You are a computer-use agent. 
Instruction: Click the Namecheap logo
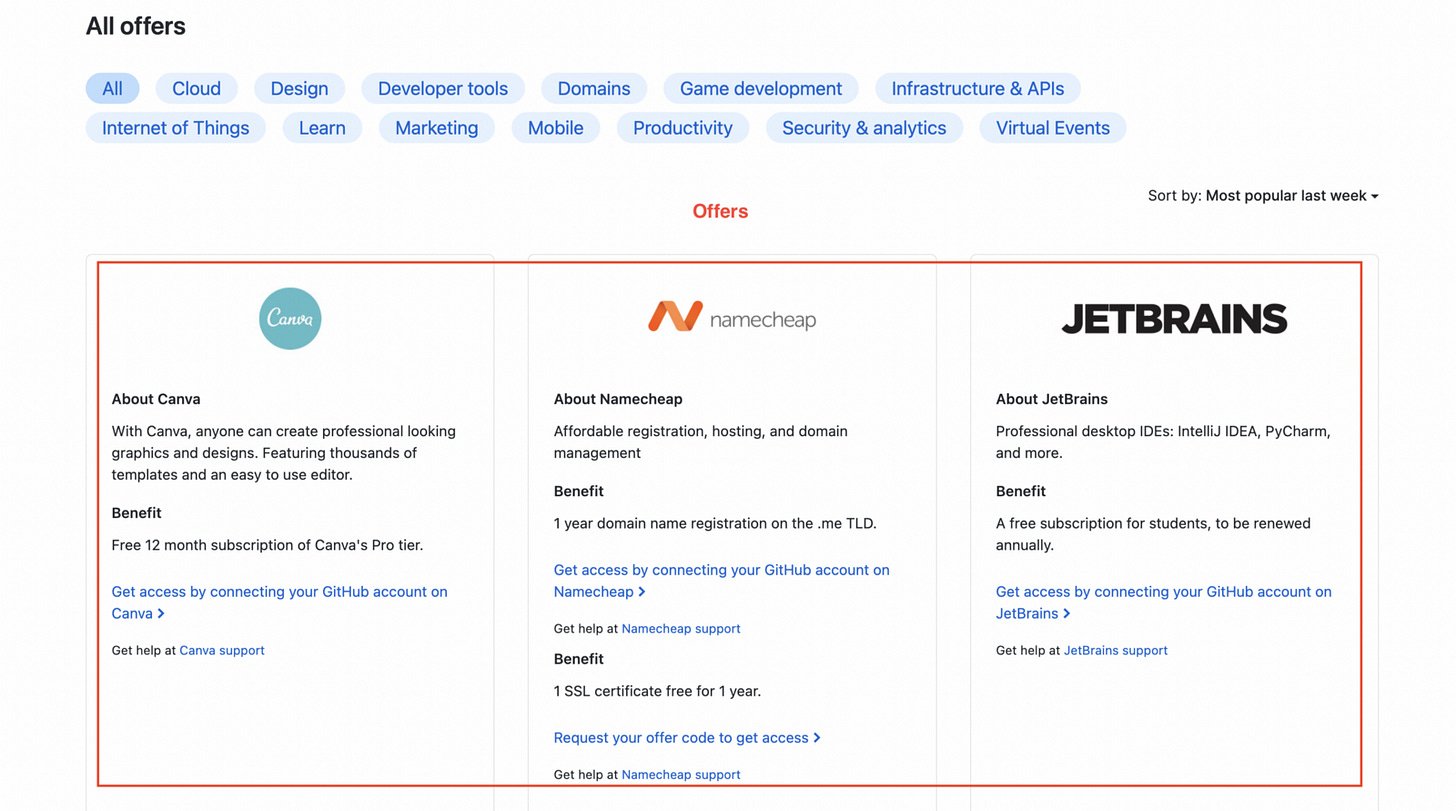(x=732, y=317)
